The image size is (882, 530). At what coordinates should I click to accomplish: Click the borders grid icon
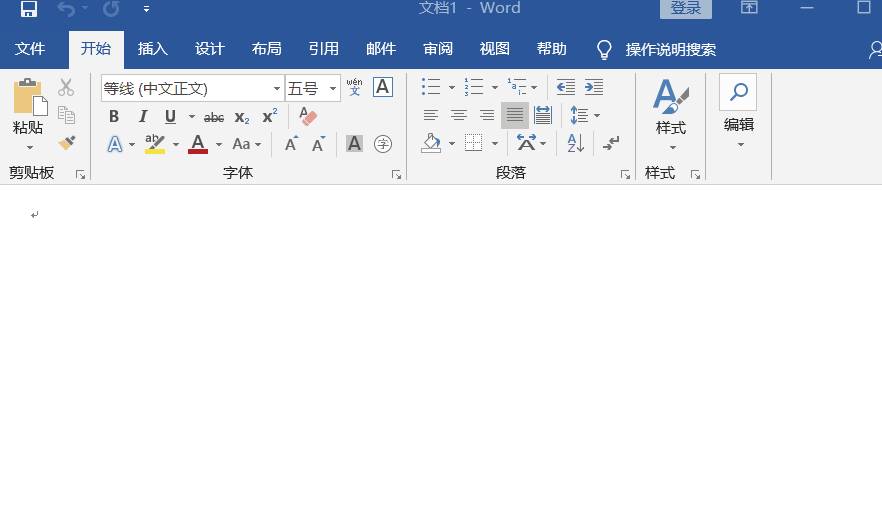(474, 143)
